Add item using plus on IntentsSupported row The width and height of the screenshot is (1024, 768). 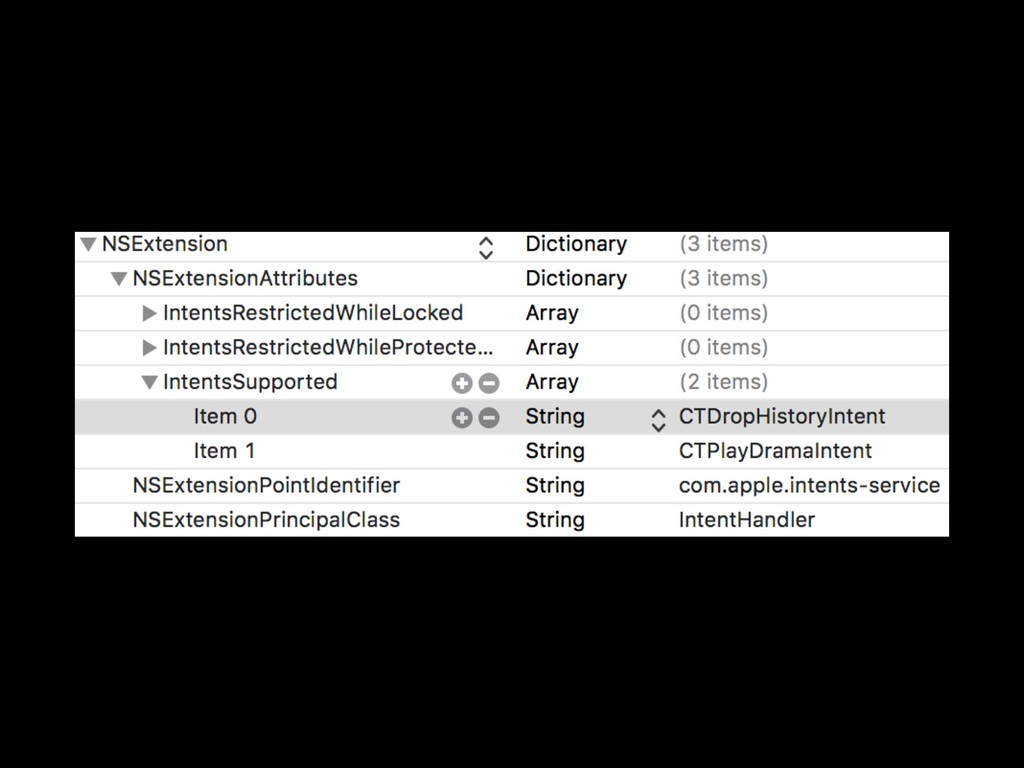pyautogui.click(x=462, y=383)
